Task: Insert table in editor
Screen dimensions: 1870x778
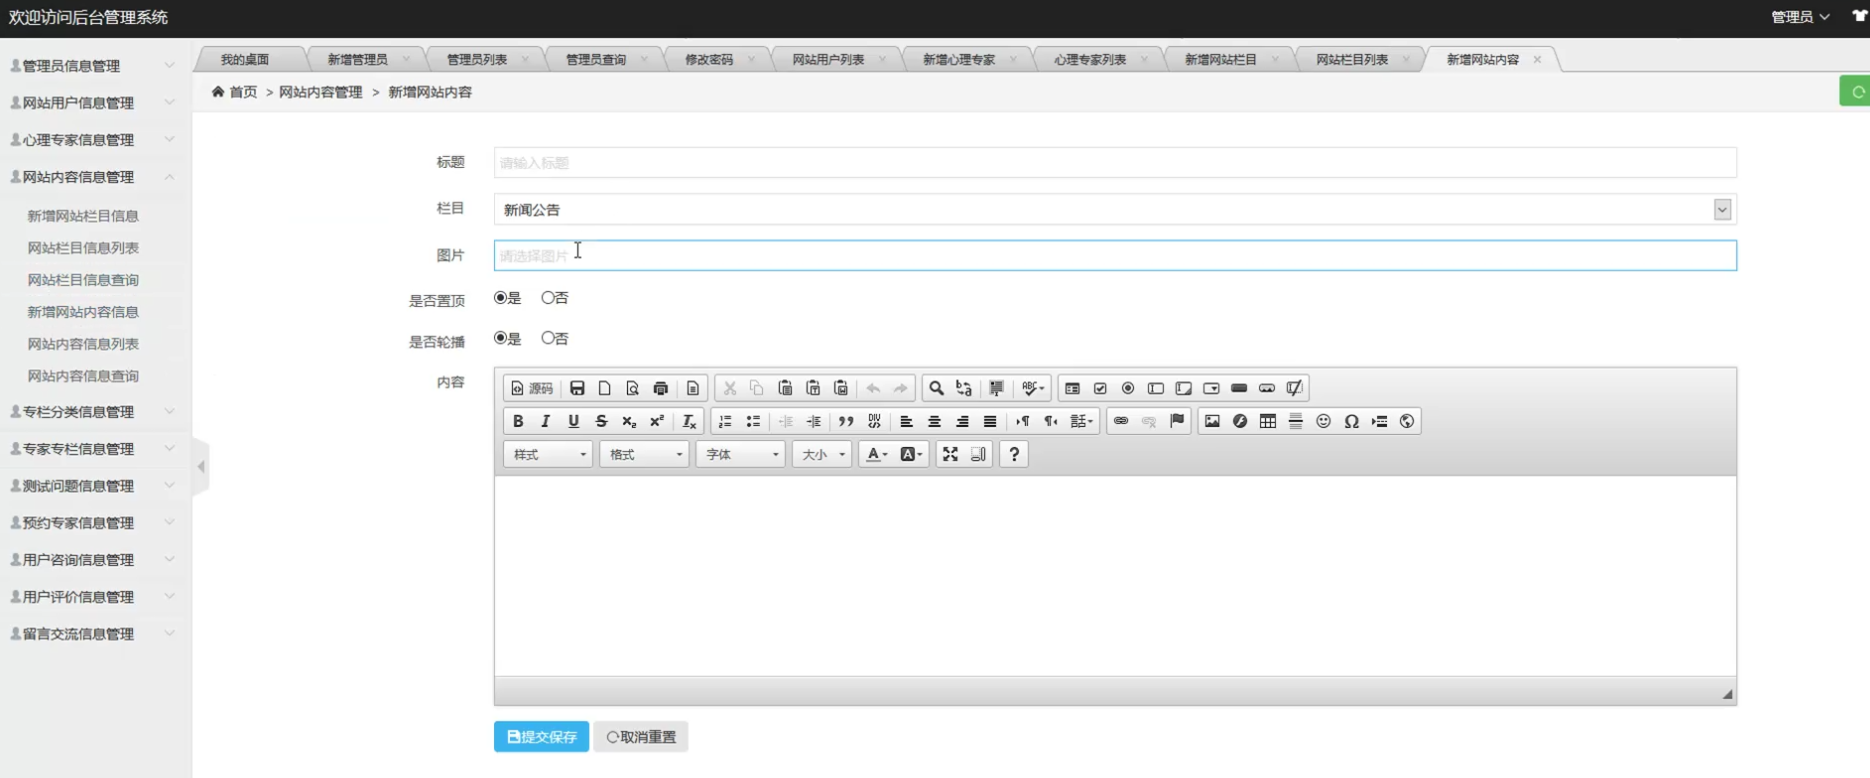Action: point(1268,421)
